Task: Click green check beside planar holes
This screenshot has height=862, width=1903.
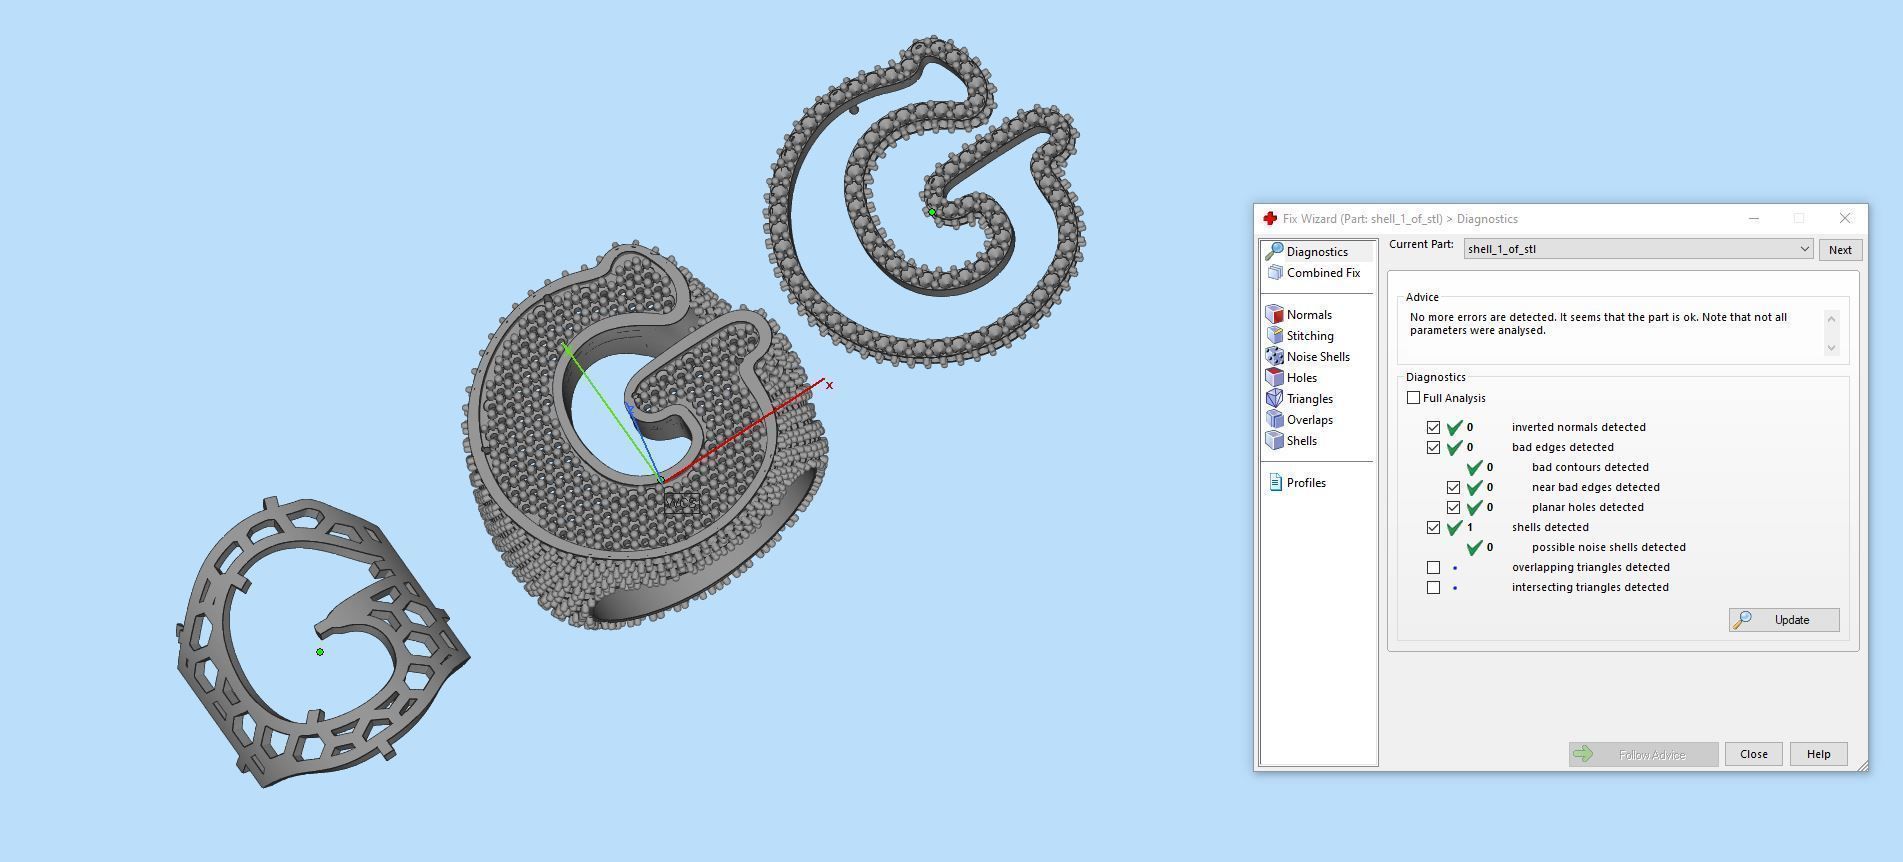Action: 1475,507
